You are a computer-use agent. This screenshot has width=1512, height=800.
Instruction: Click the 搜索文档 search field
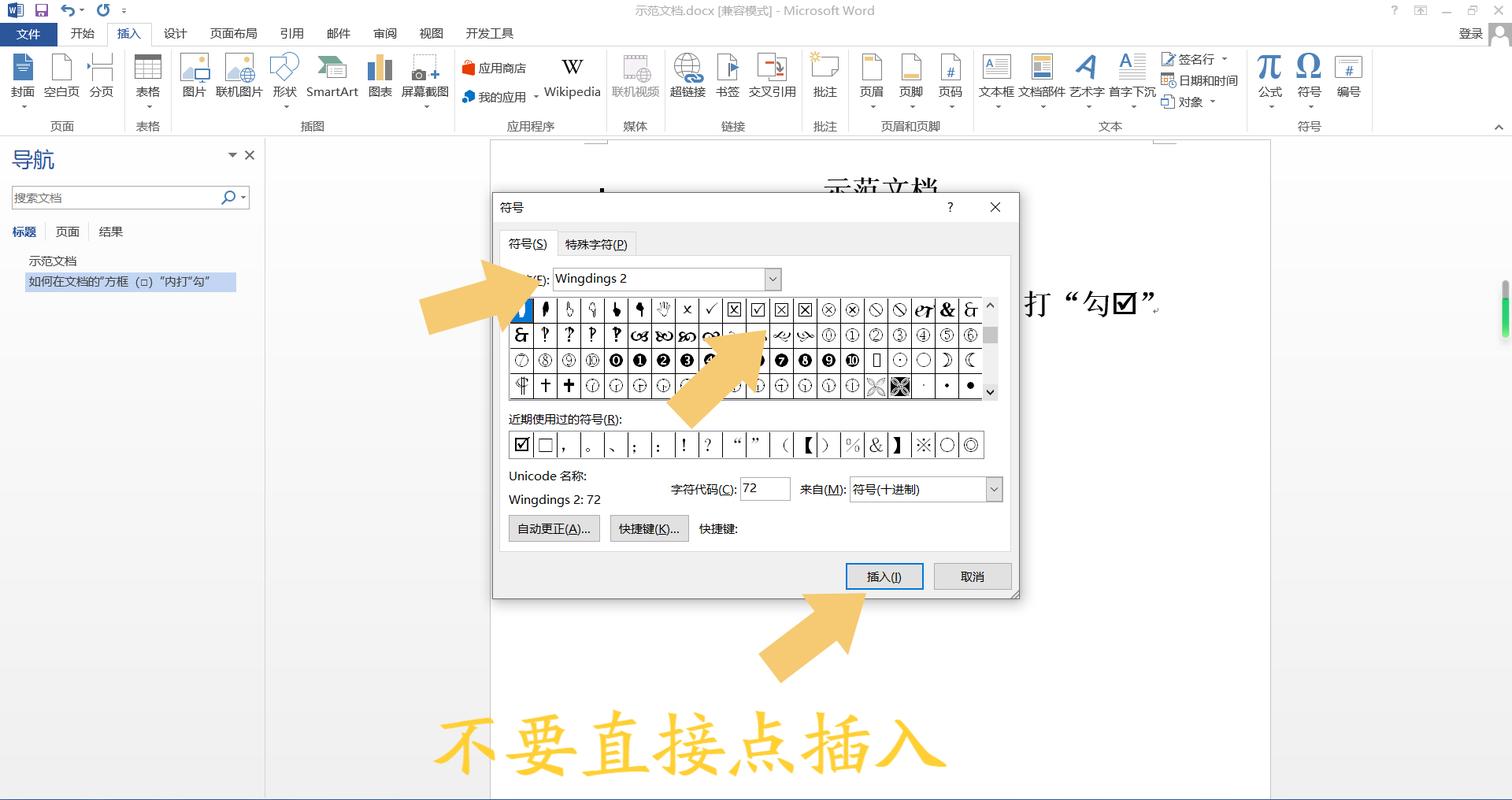point(115,198)
